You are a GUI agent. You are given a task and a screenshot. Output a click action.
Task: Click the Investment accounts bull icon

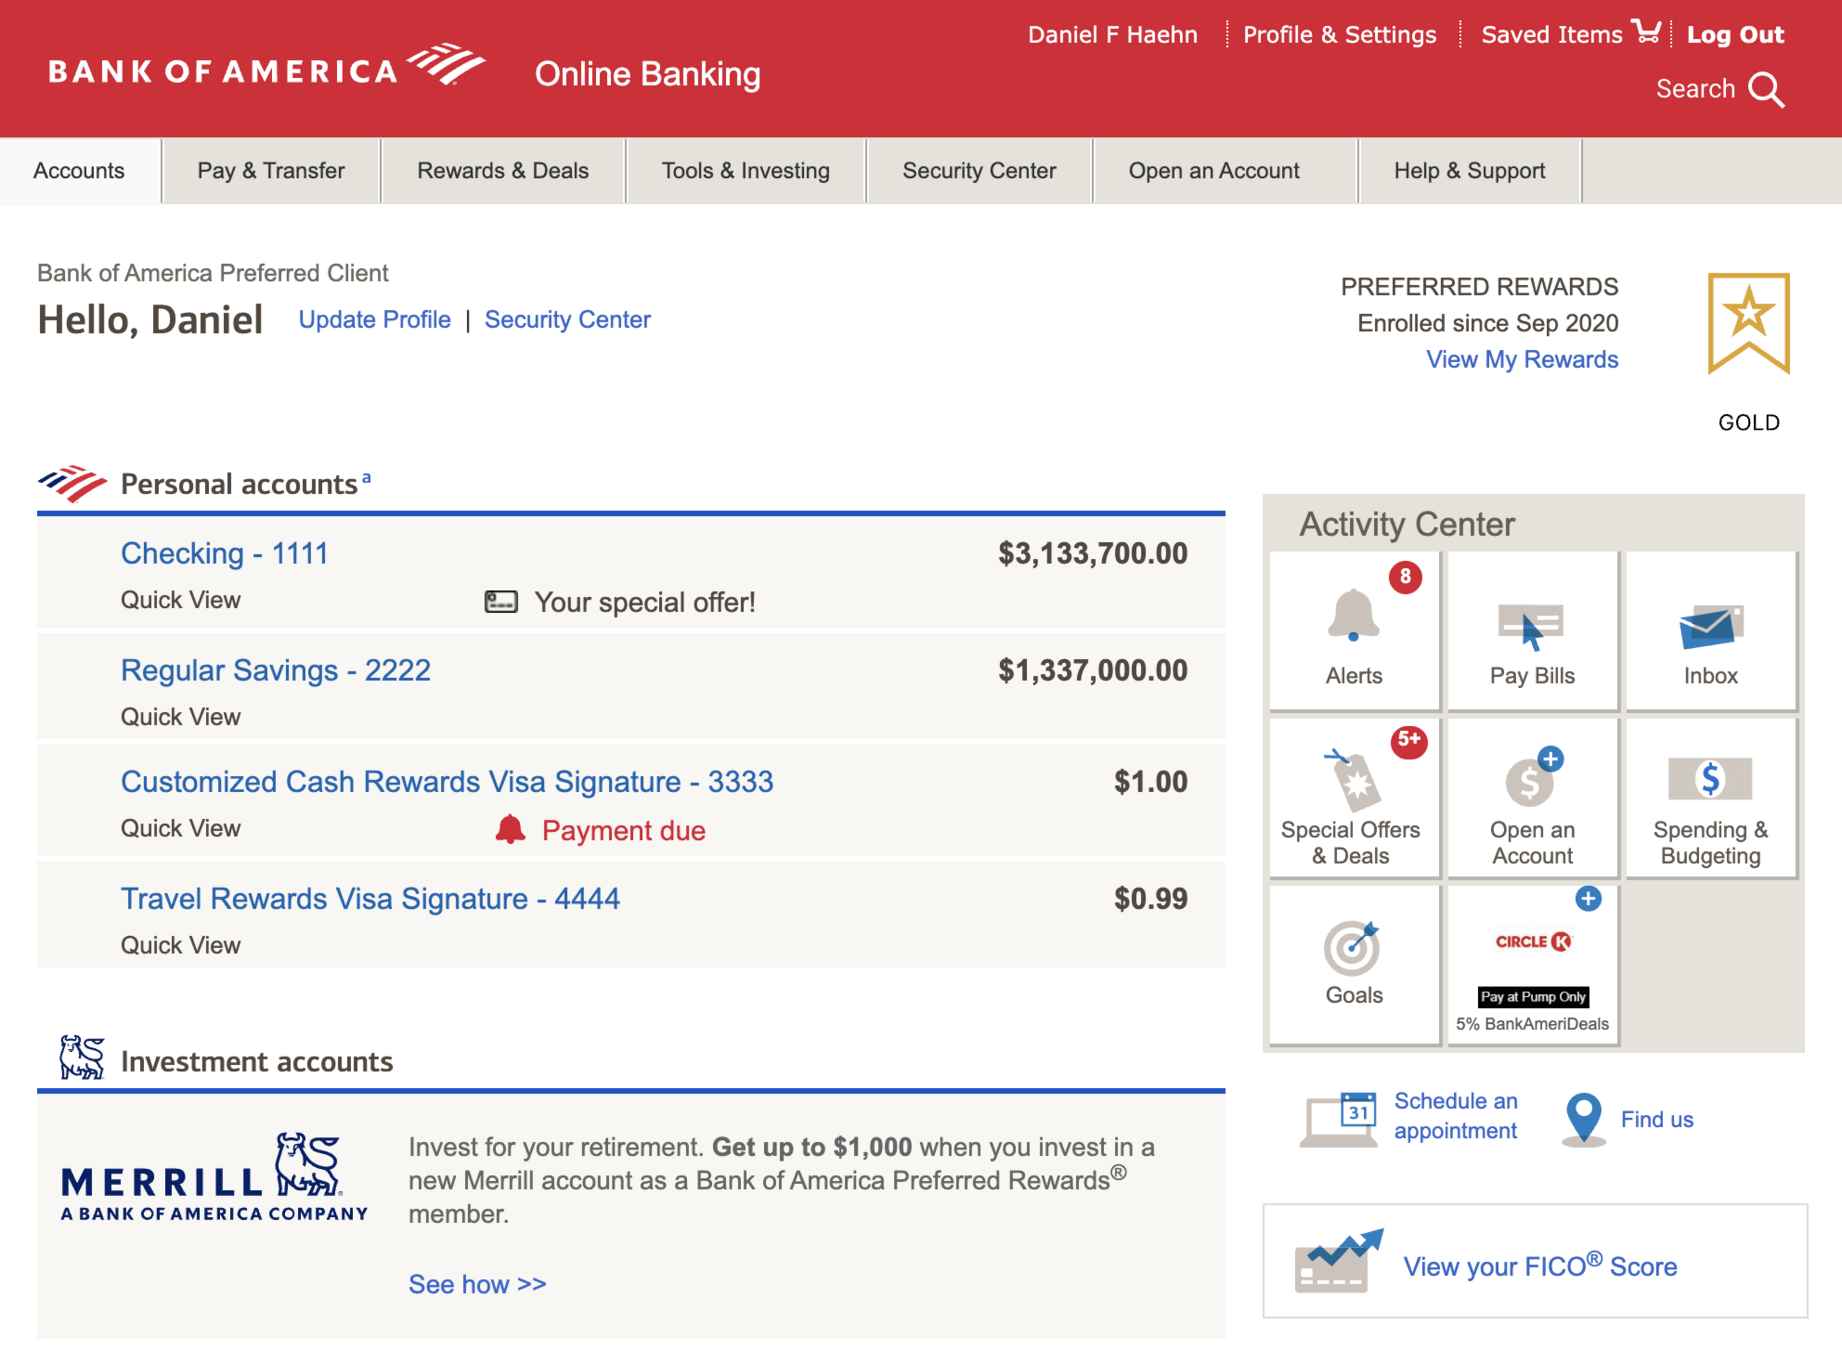82,1057
